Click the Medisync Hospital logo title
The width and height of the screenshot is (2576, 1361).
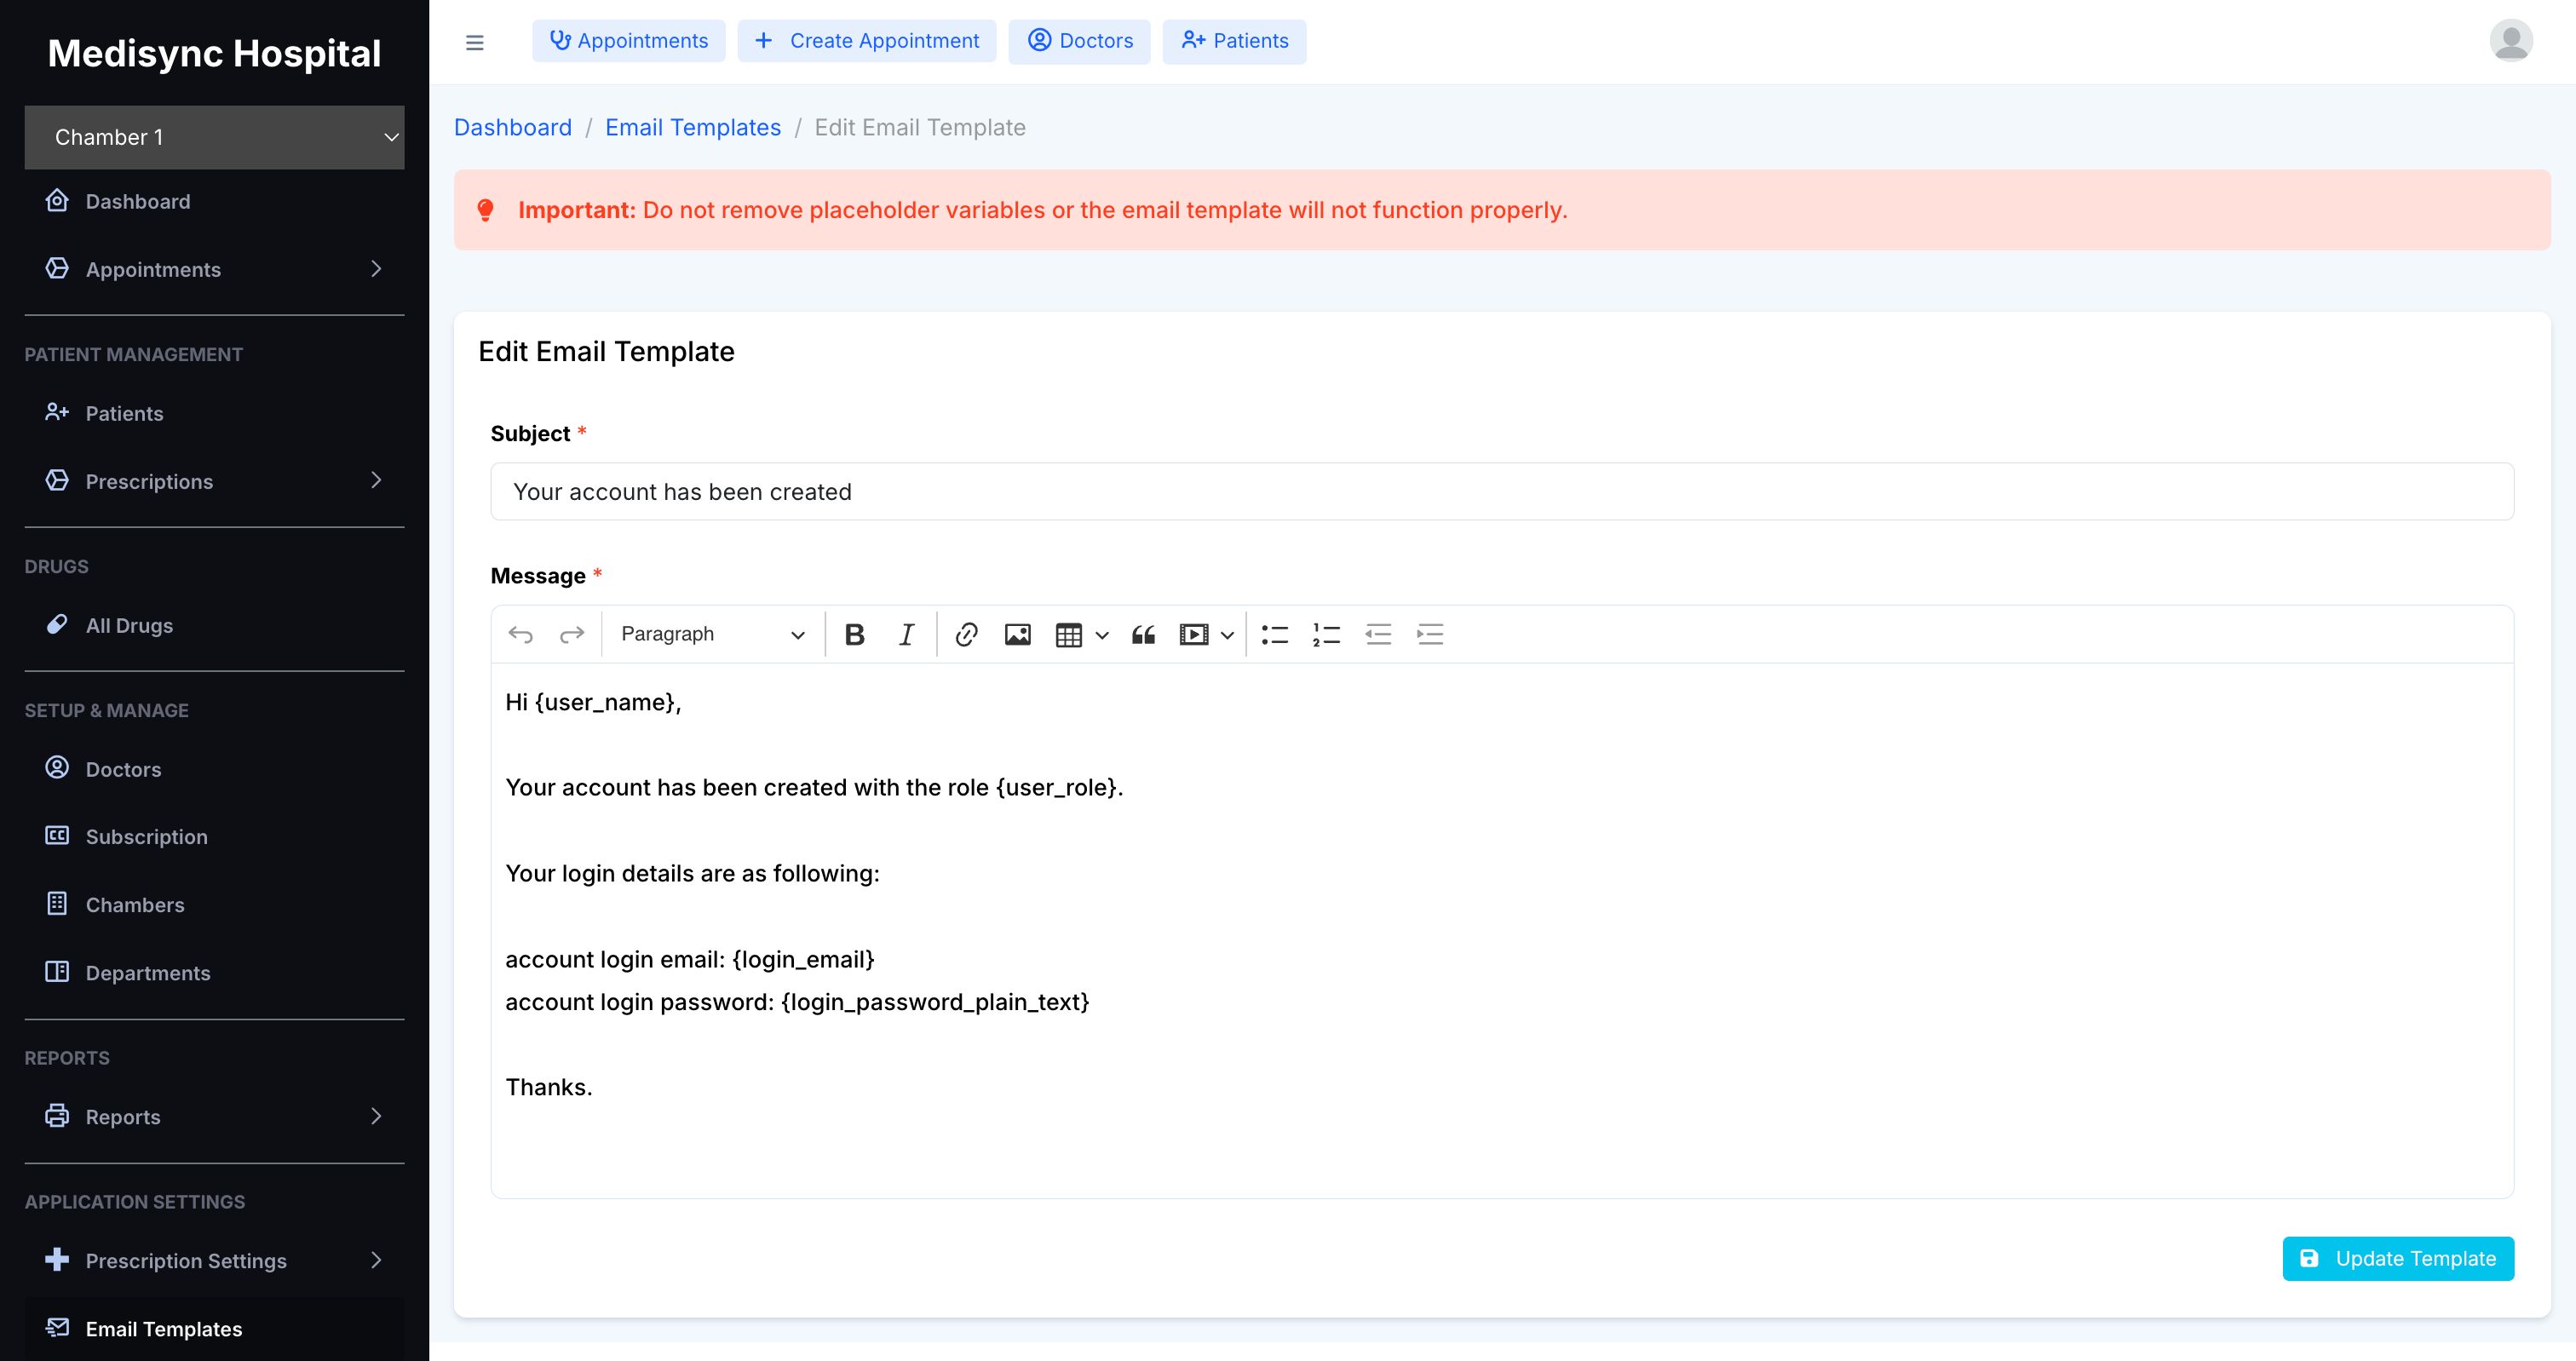tap(214, 53)
